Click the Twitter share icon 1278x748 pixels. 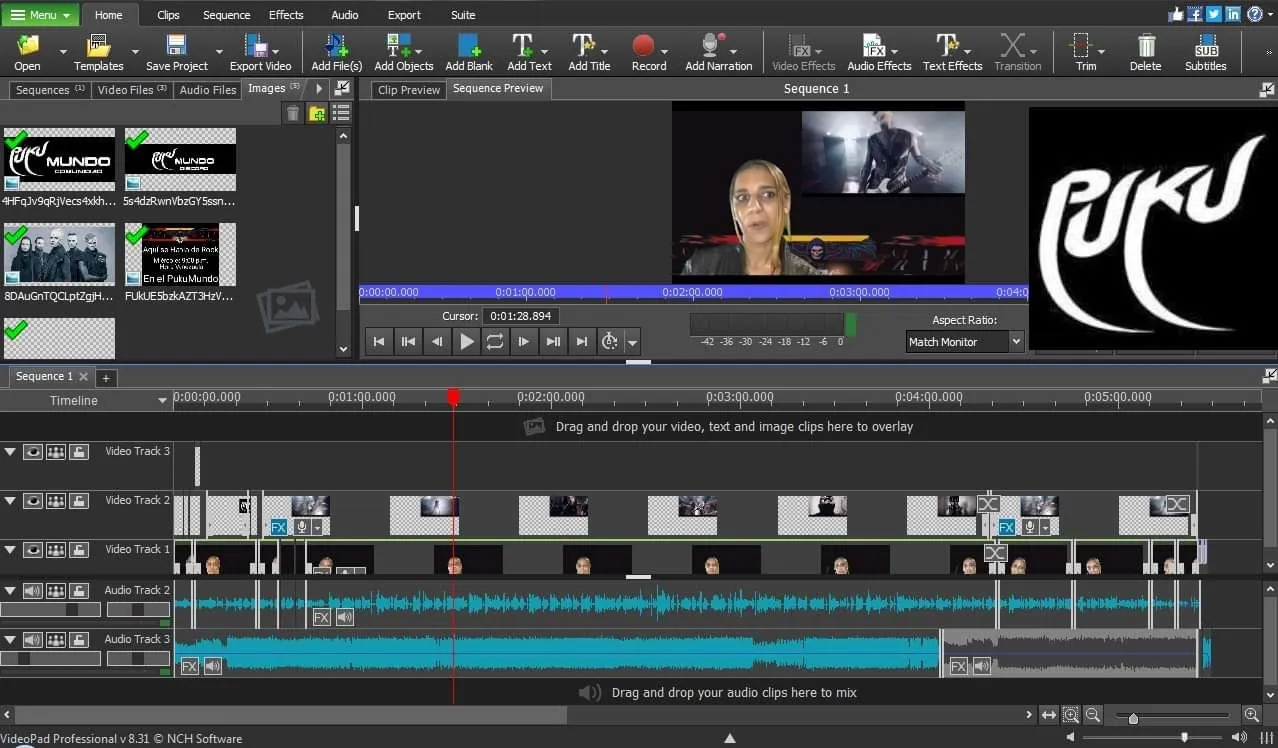pos(1214,14)
